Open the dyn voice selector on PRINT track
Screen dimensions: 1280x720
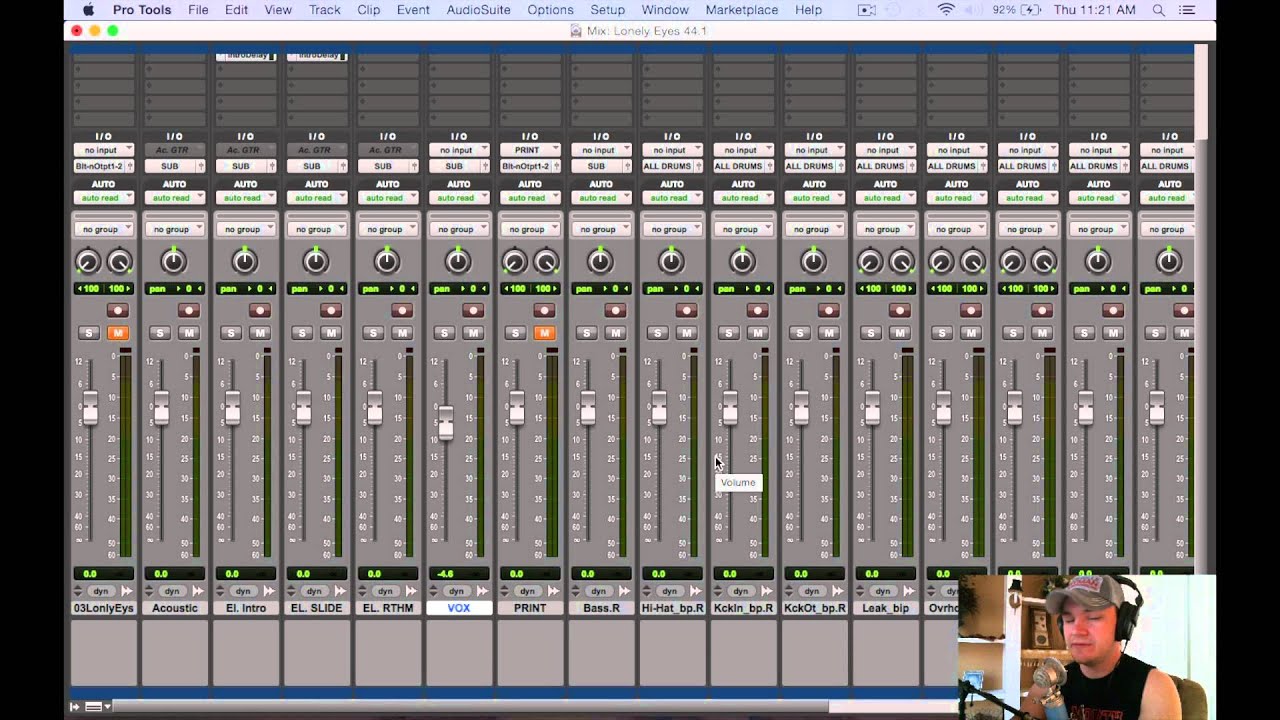click(529, 591)
